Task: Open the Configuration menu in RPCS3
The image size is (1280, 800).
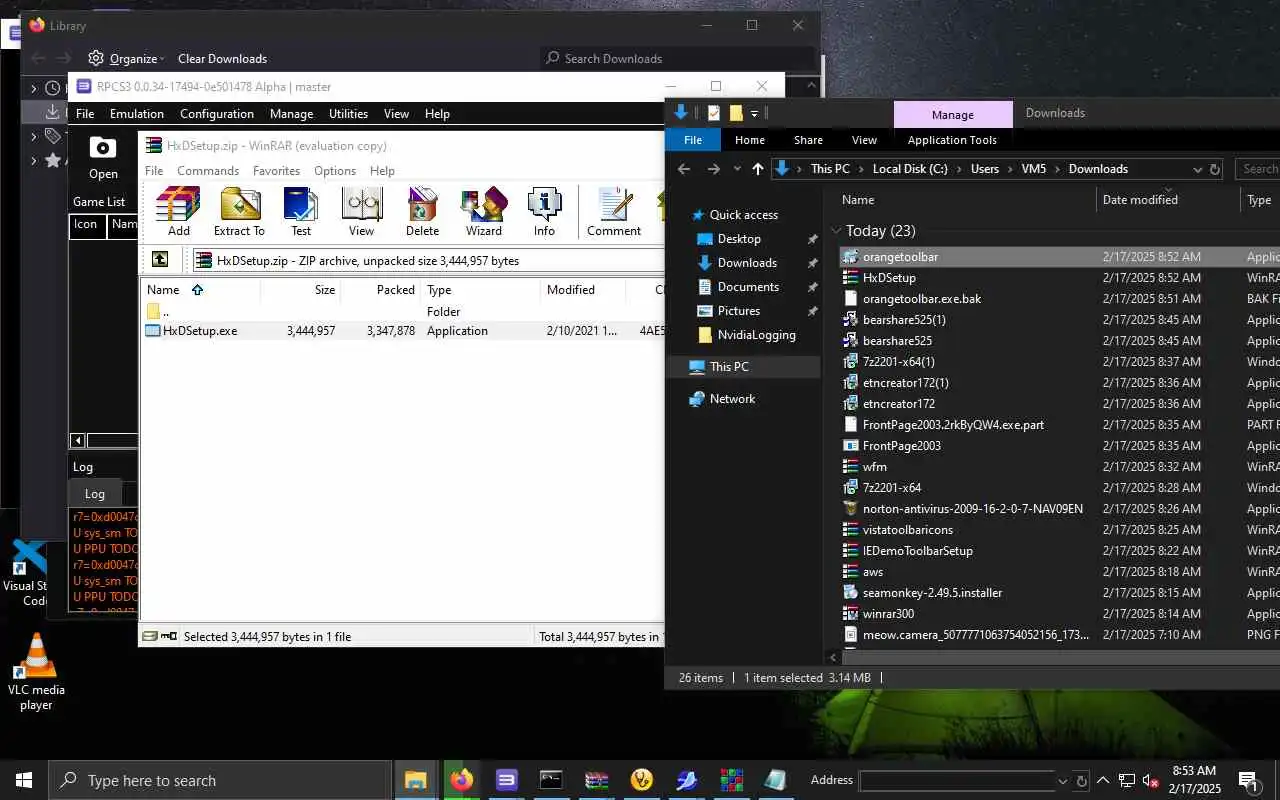Action: pyautogui.click(x=217, y=114)
